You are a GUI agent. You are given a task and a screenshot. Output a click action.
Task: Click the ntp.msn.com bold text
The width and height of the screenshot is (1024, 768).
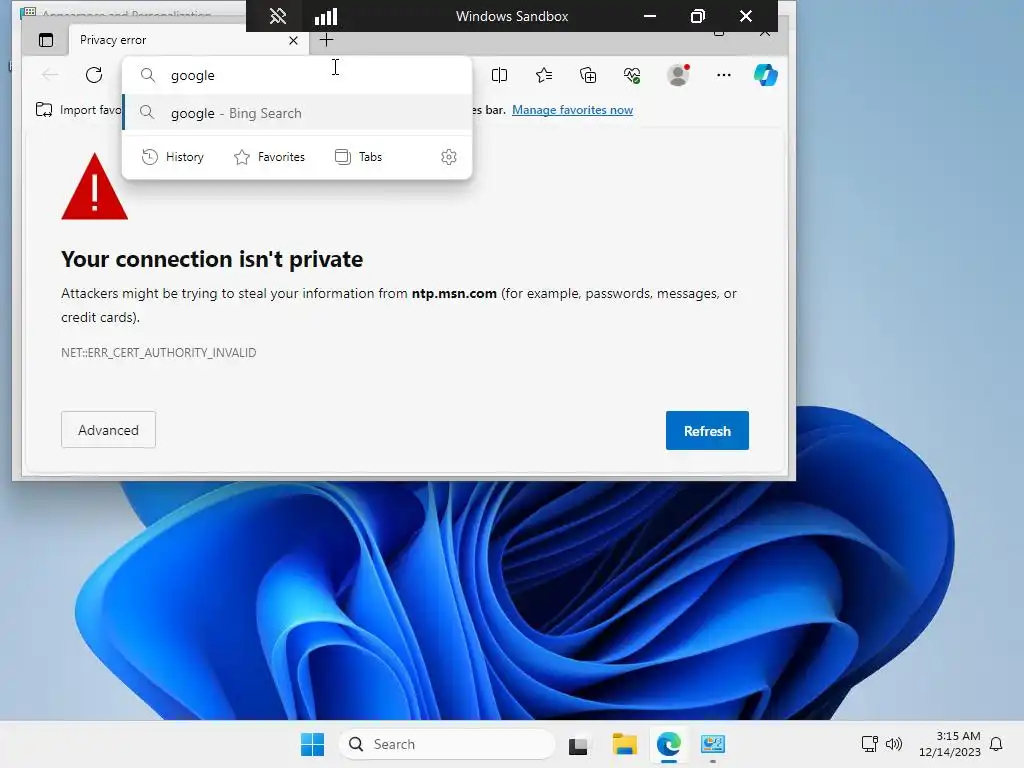[x=454, y=294]
